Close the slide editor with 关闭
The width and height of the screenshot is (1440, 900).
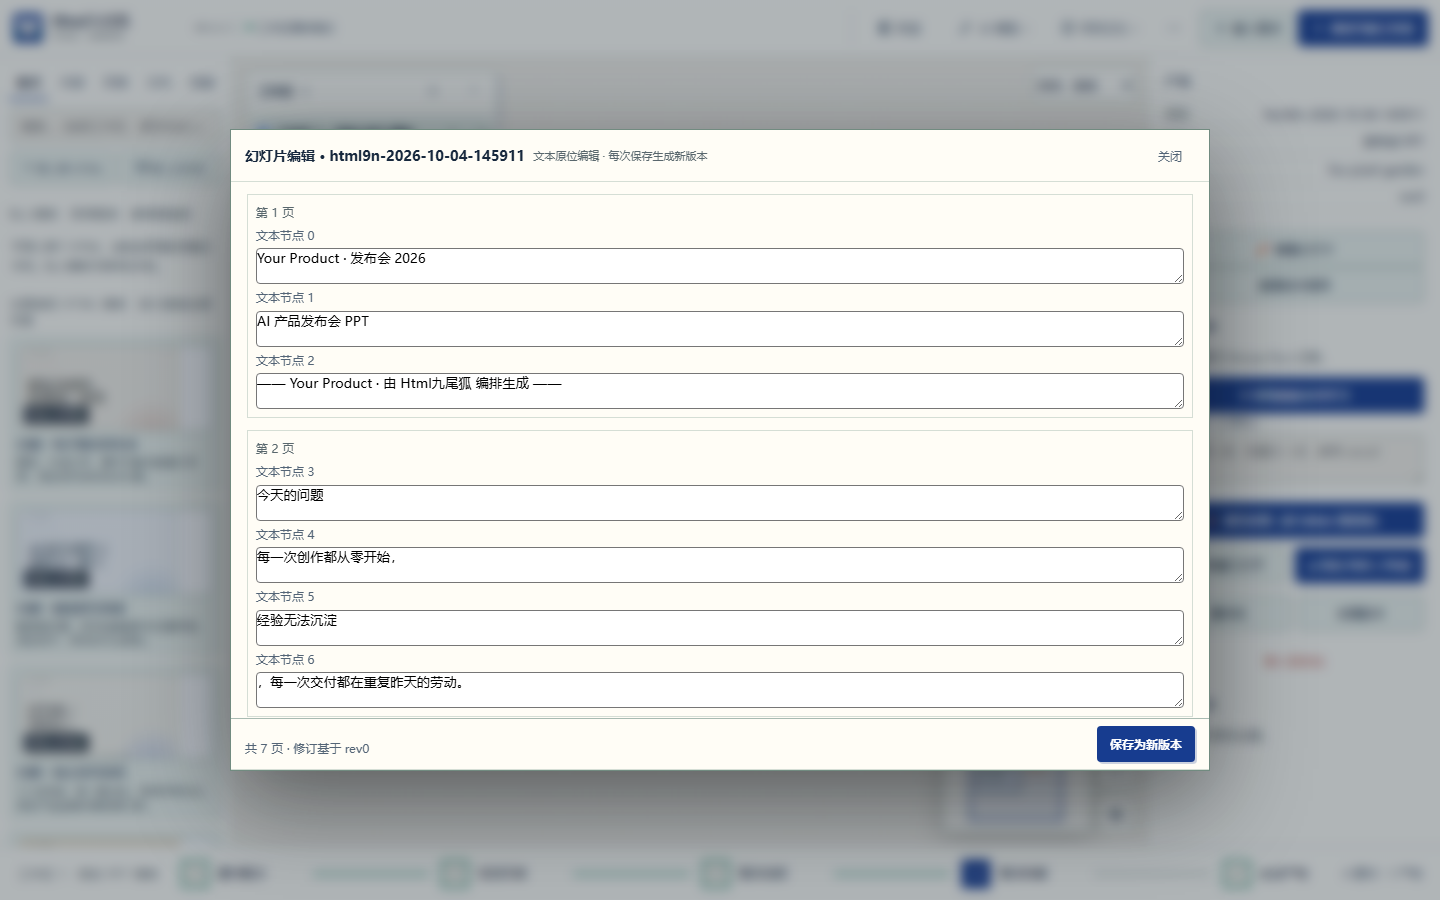click(1169, 156)
